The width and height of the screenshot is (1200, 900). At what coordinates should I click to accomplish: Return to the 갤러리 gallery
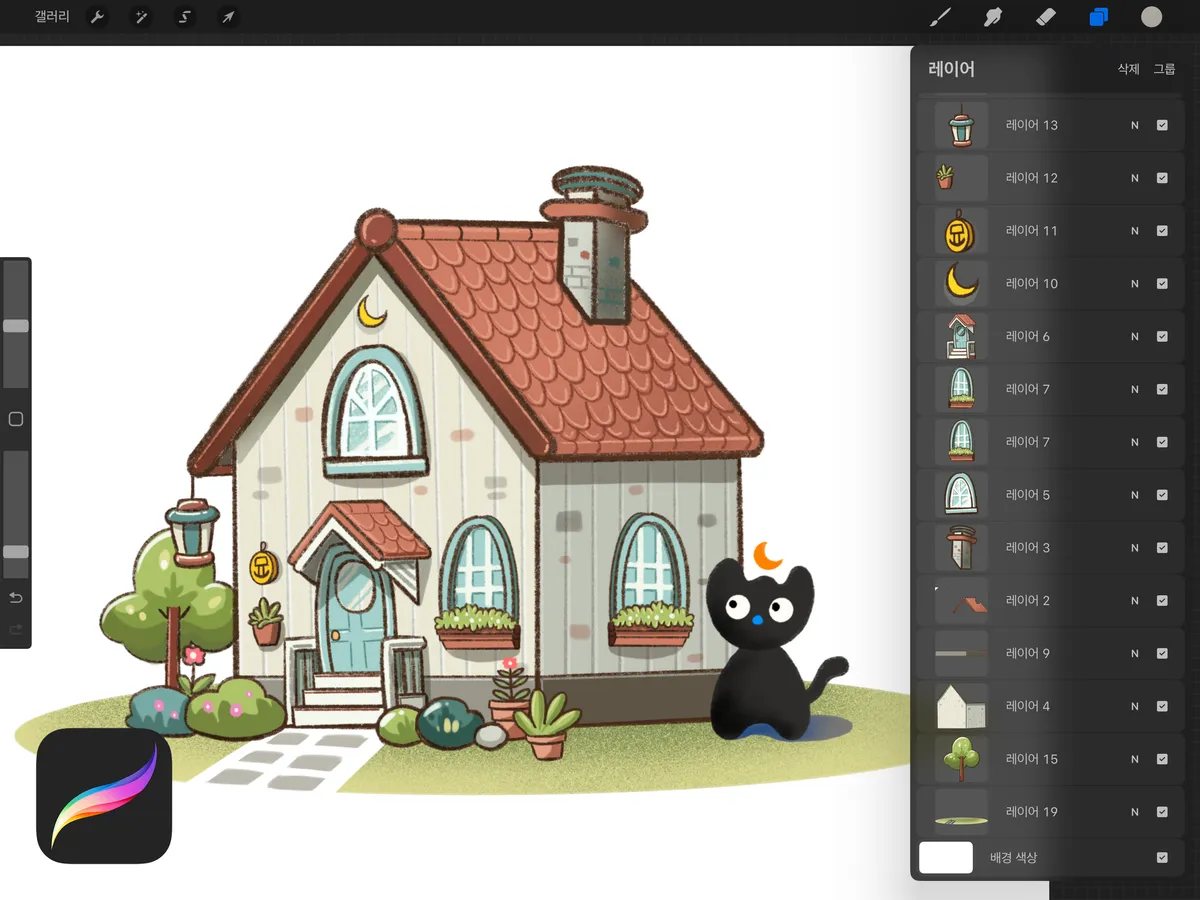click(x=52, y=17)
